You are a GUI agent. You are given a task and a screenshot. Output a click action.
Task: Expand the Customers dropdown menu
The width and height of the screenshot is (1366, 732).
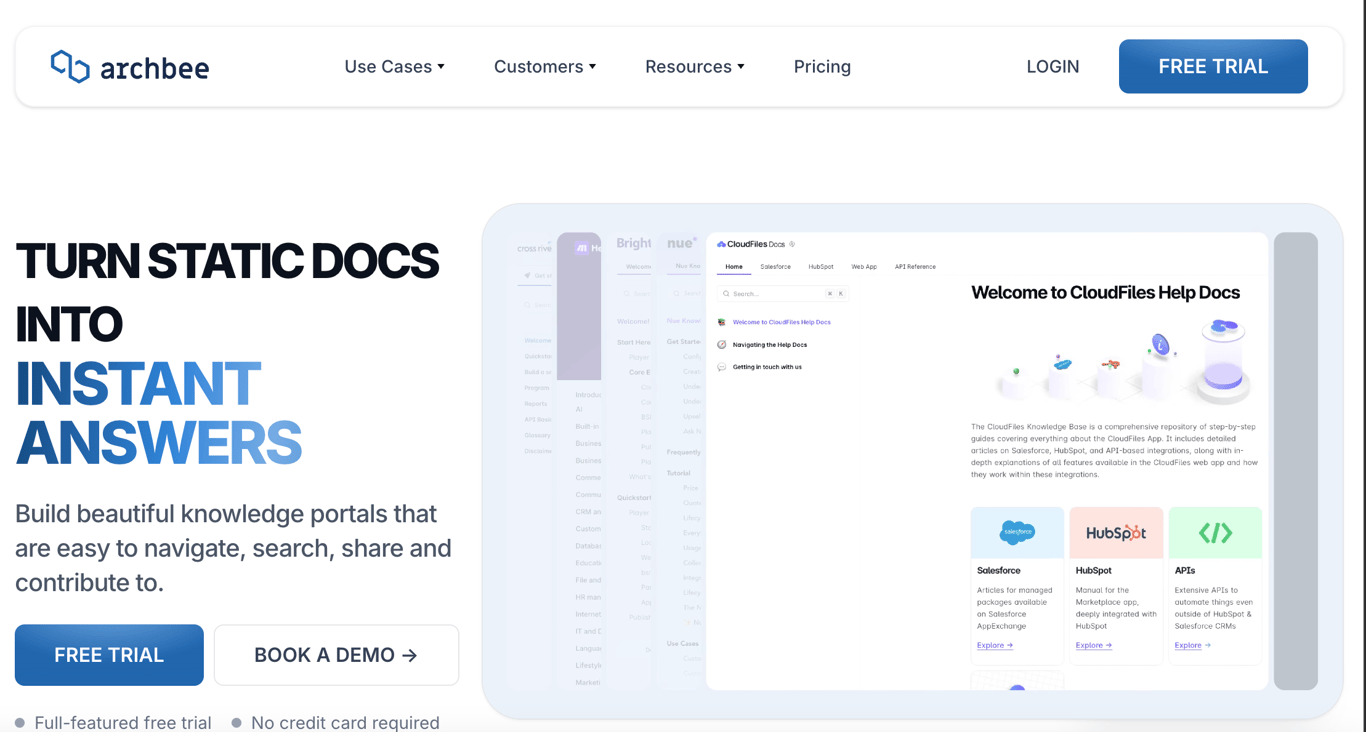point(545,66)
